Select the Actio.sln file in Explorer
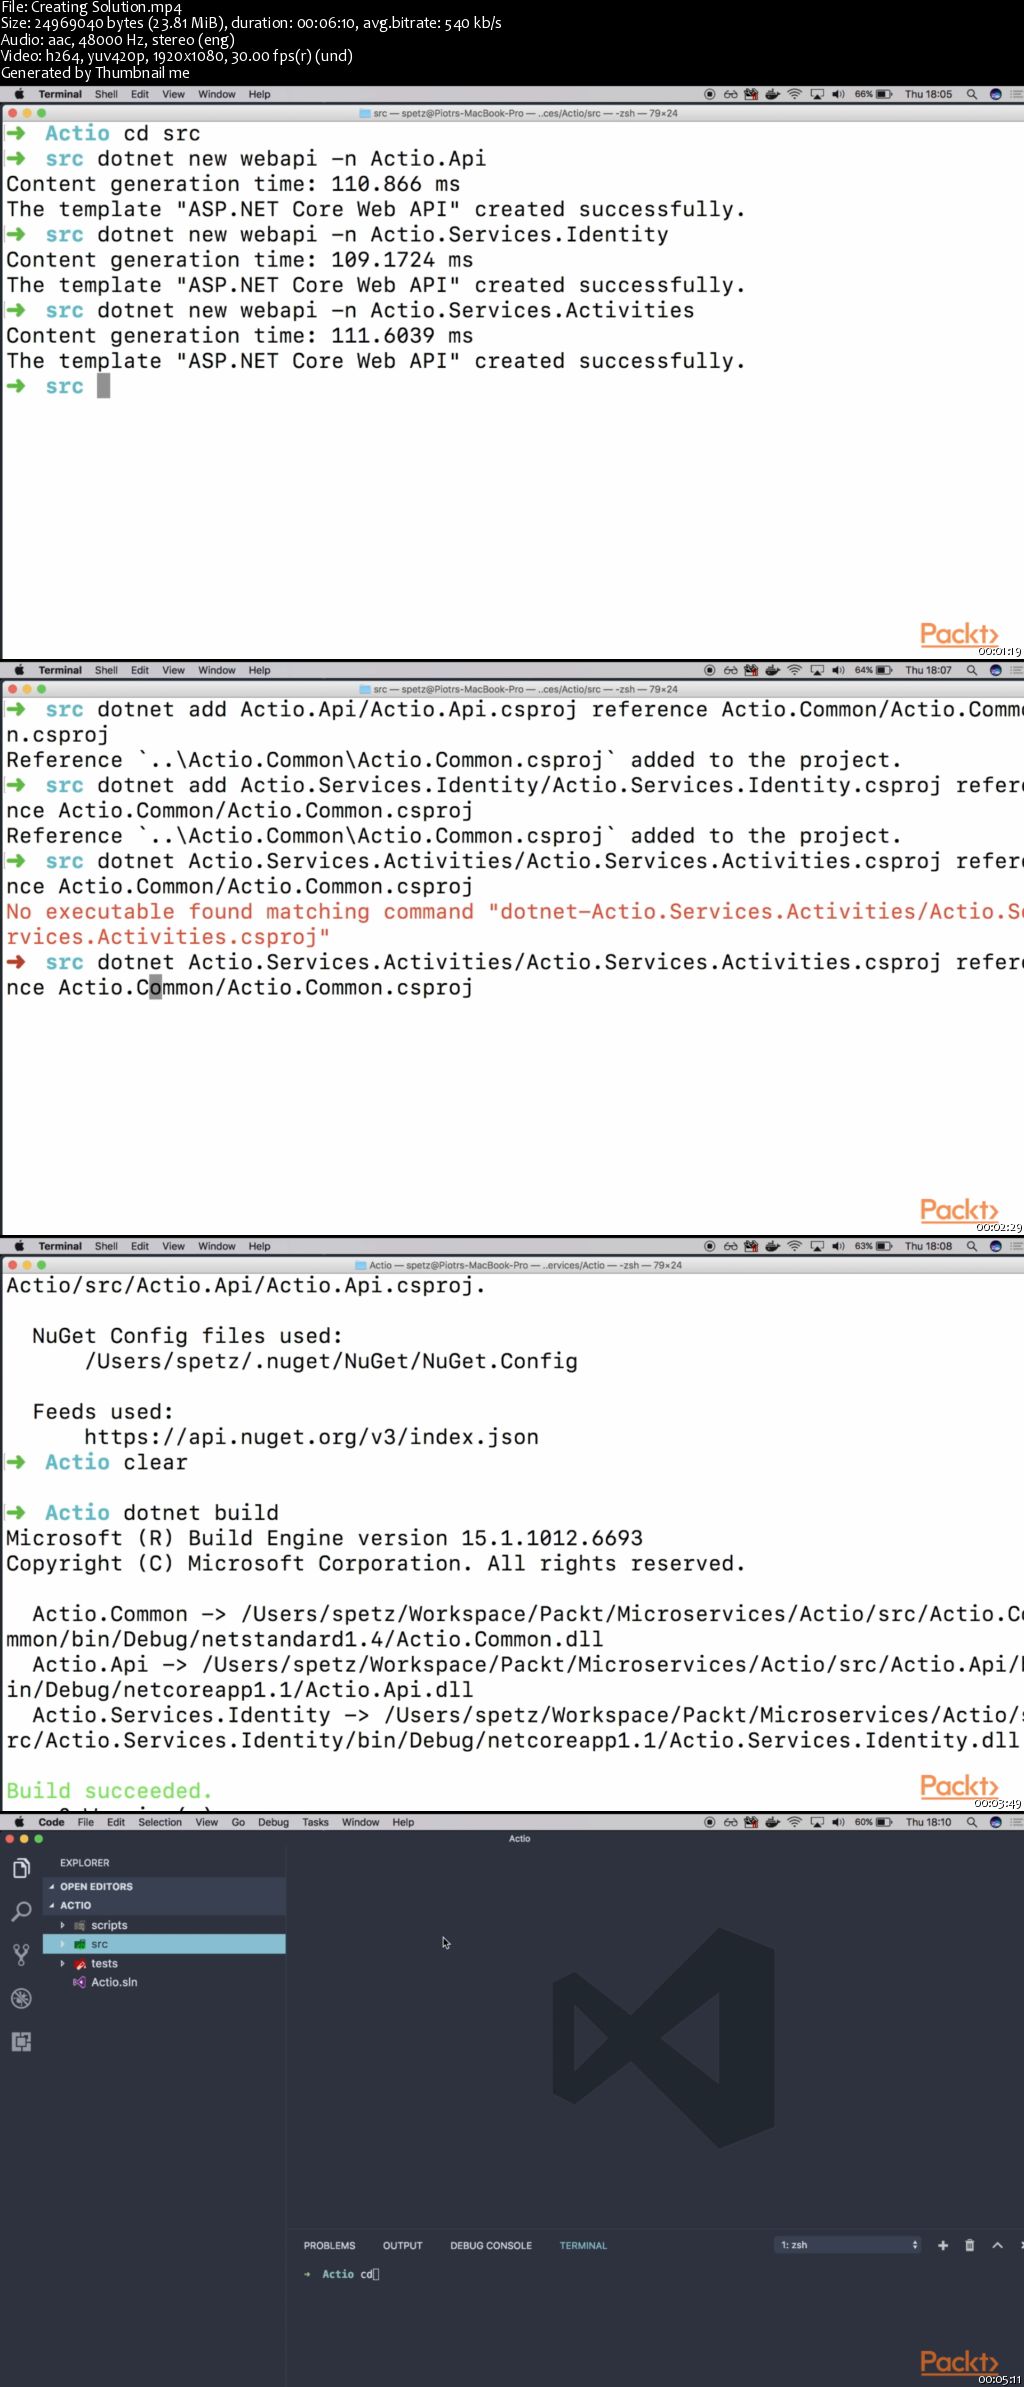Screen dimensions: 1024x2387 [x=114, y=1982]
